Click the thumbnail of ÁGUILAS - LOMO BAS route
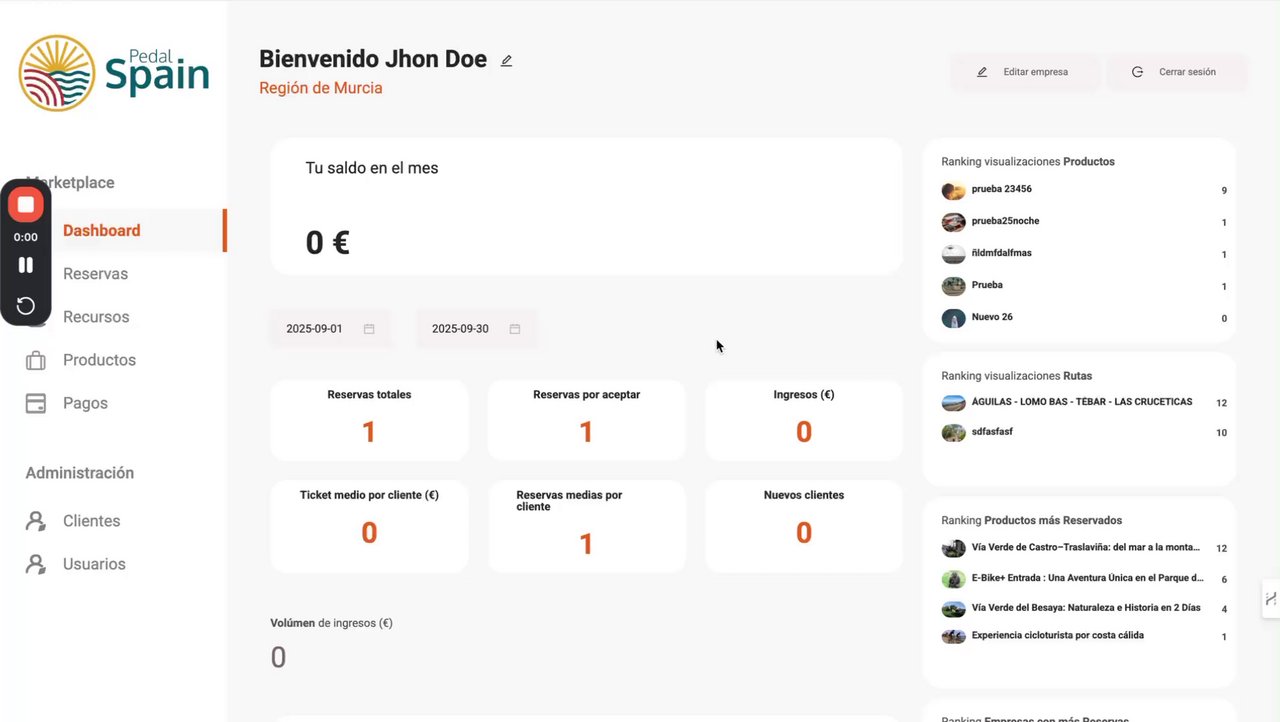 click(x=954, y=403)
